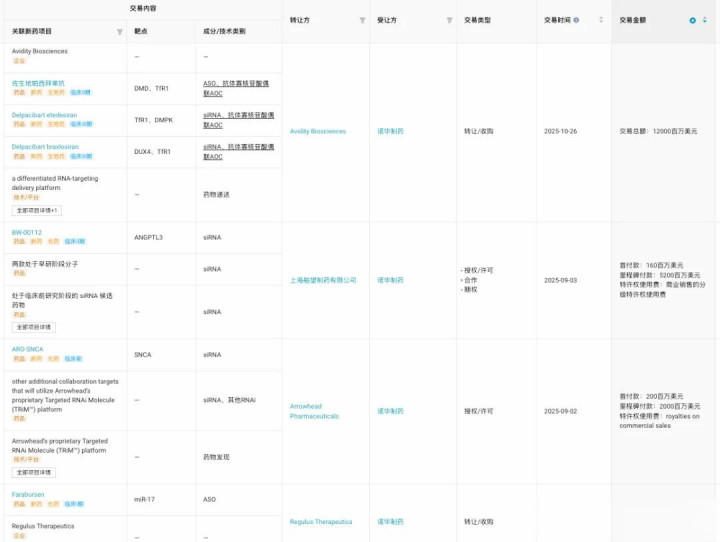Click deal date 2025-10-26
The width and height of the screenshot is (720, 542).
click(x=560, y=131)
